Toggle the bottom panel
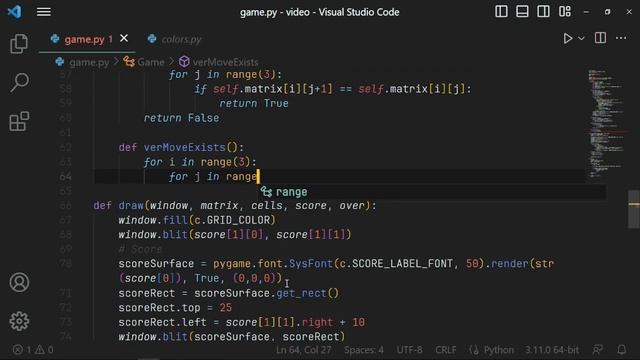640x360 pixels. (522, 11)
